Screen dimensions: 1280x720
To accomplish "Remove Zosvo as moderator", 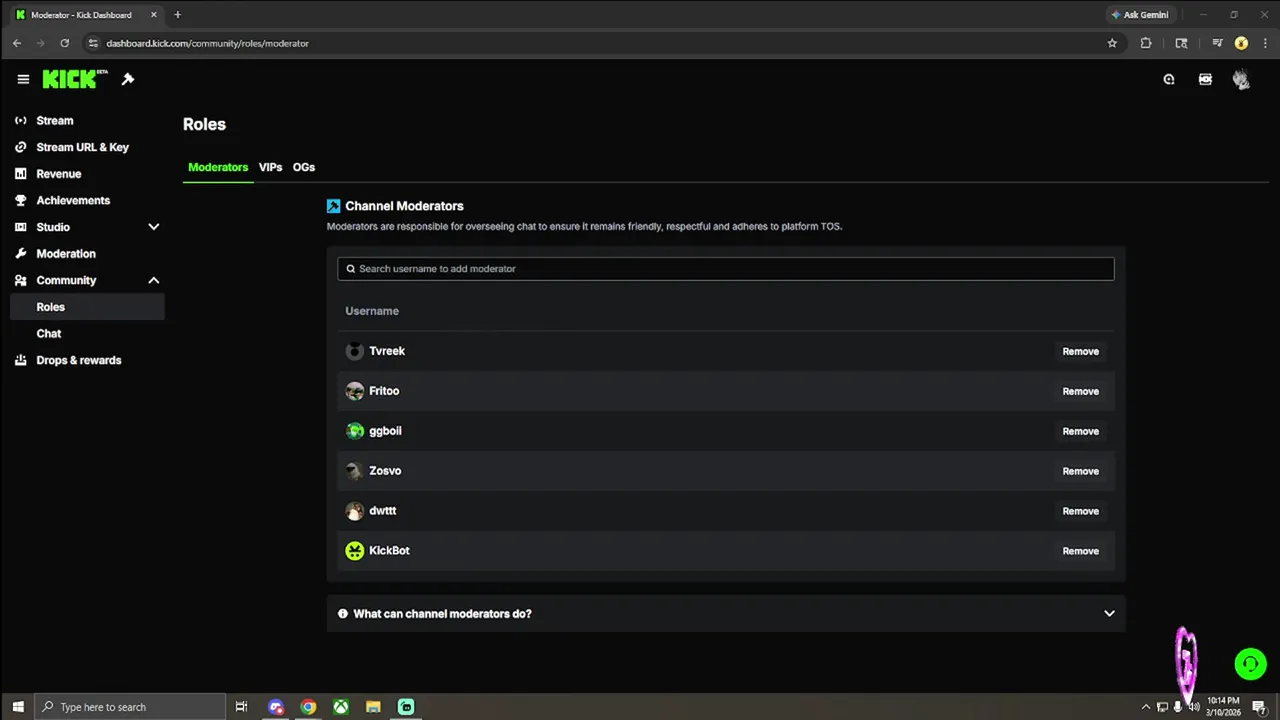I will [1080, 472].
